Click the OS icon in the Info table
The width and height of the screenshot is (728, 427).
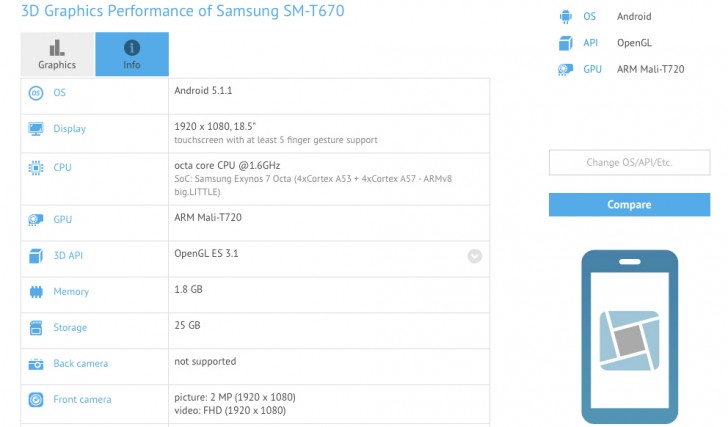point(36,92)
